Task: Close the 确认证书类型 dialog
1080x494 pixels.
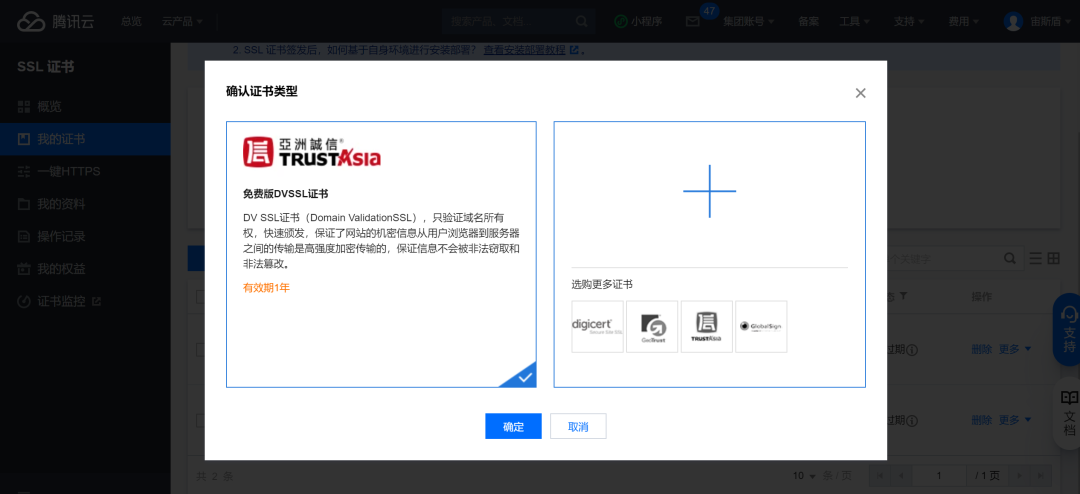Action: tap(860, 93)
